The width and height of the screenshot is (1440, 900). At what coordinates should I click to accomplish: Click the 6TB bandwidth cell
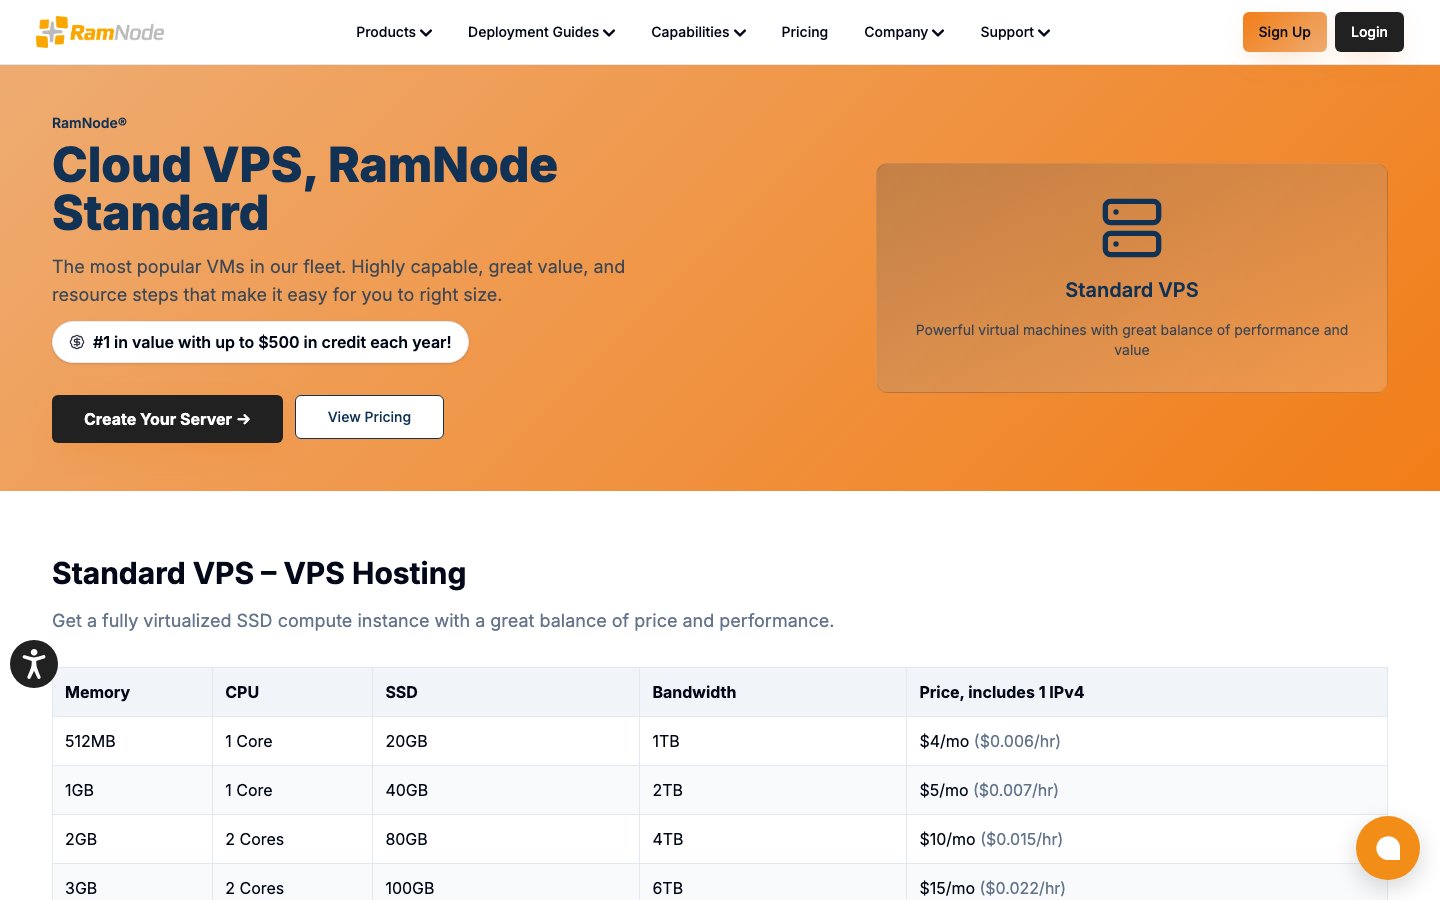[773, 884]
